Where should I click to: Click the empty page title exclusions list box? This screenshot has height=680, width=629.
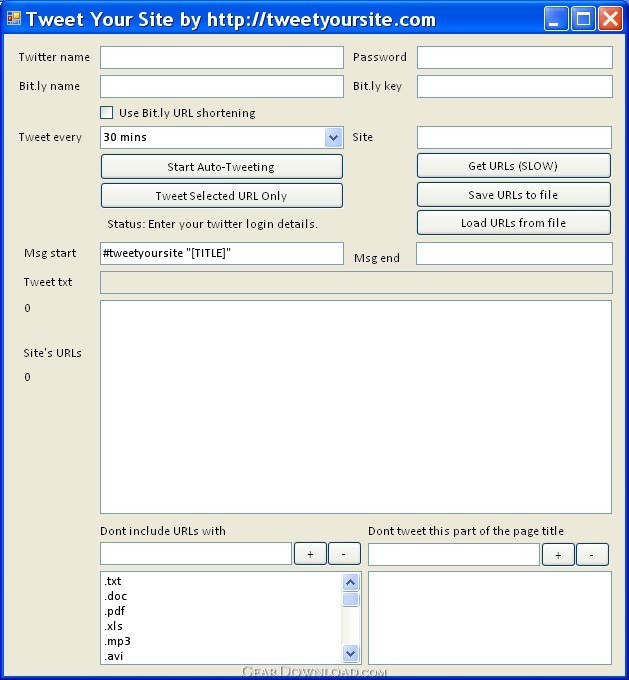click(x=490, y=618)
